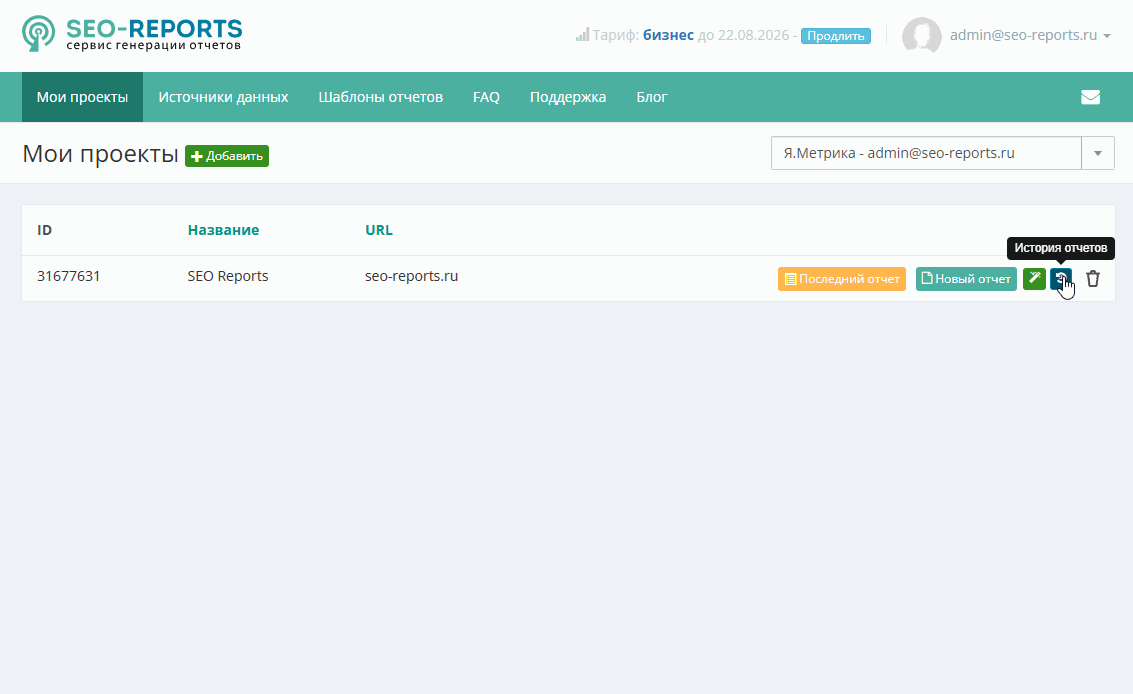Delete project with the trash icon

pyautogui.click(x=1093, y=278)
